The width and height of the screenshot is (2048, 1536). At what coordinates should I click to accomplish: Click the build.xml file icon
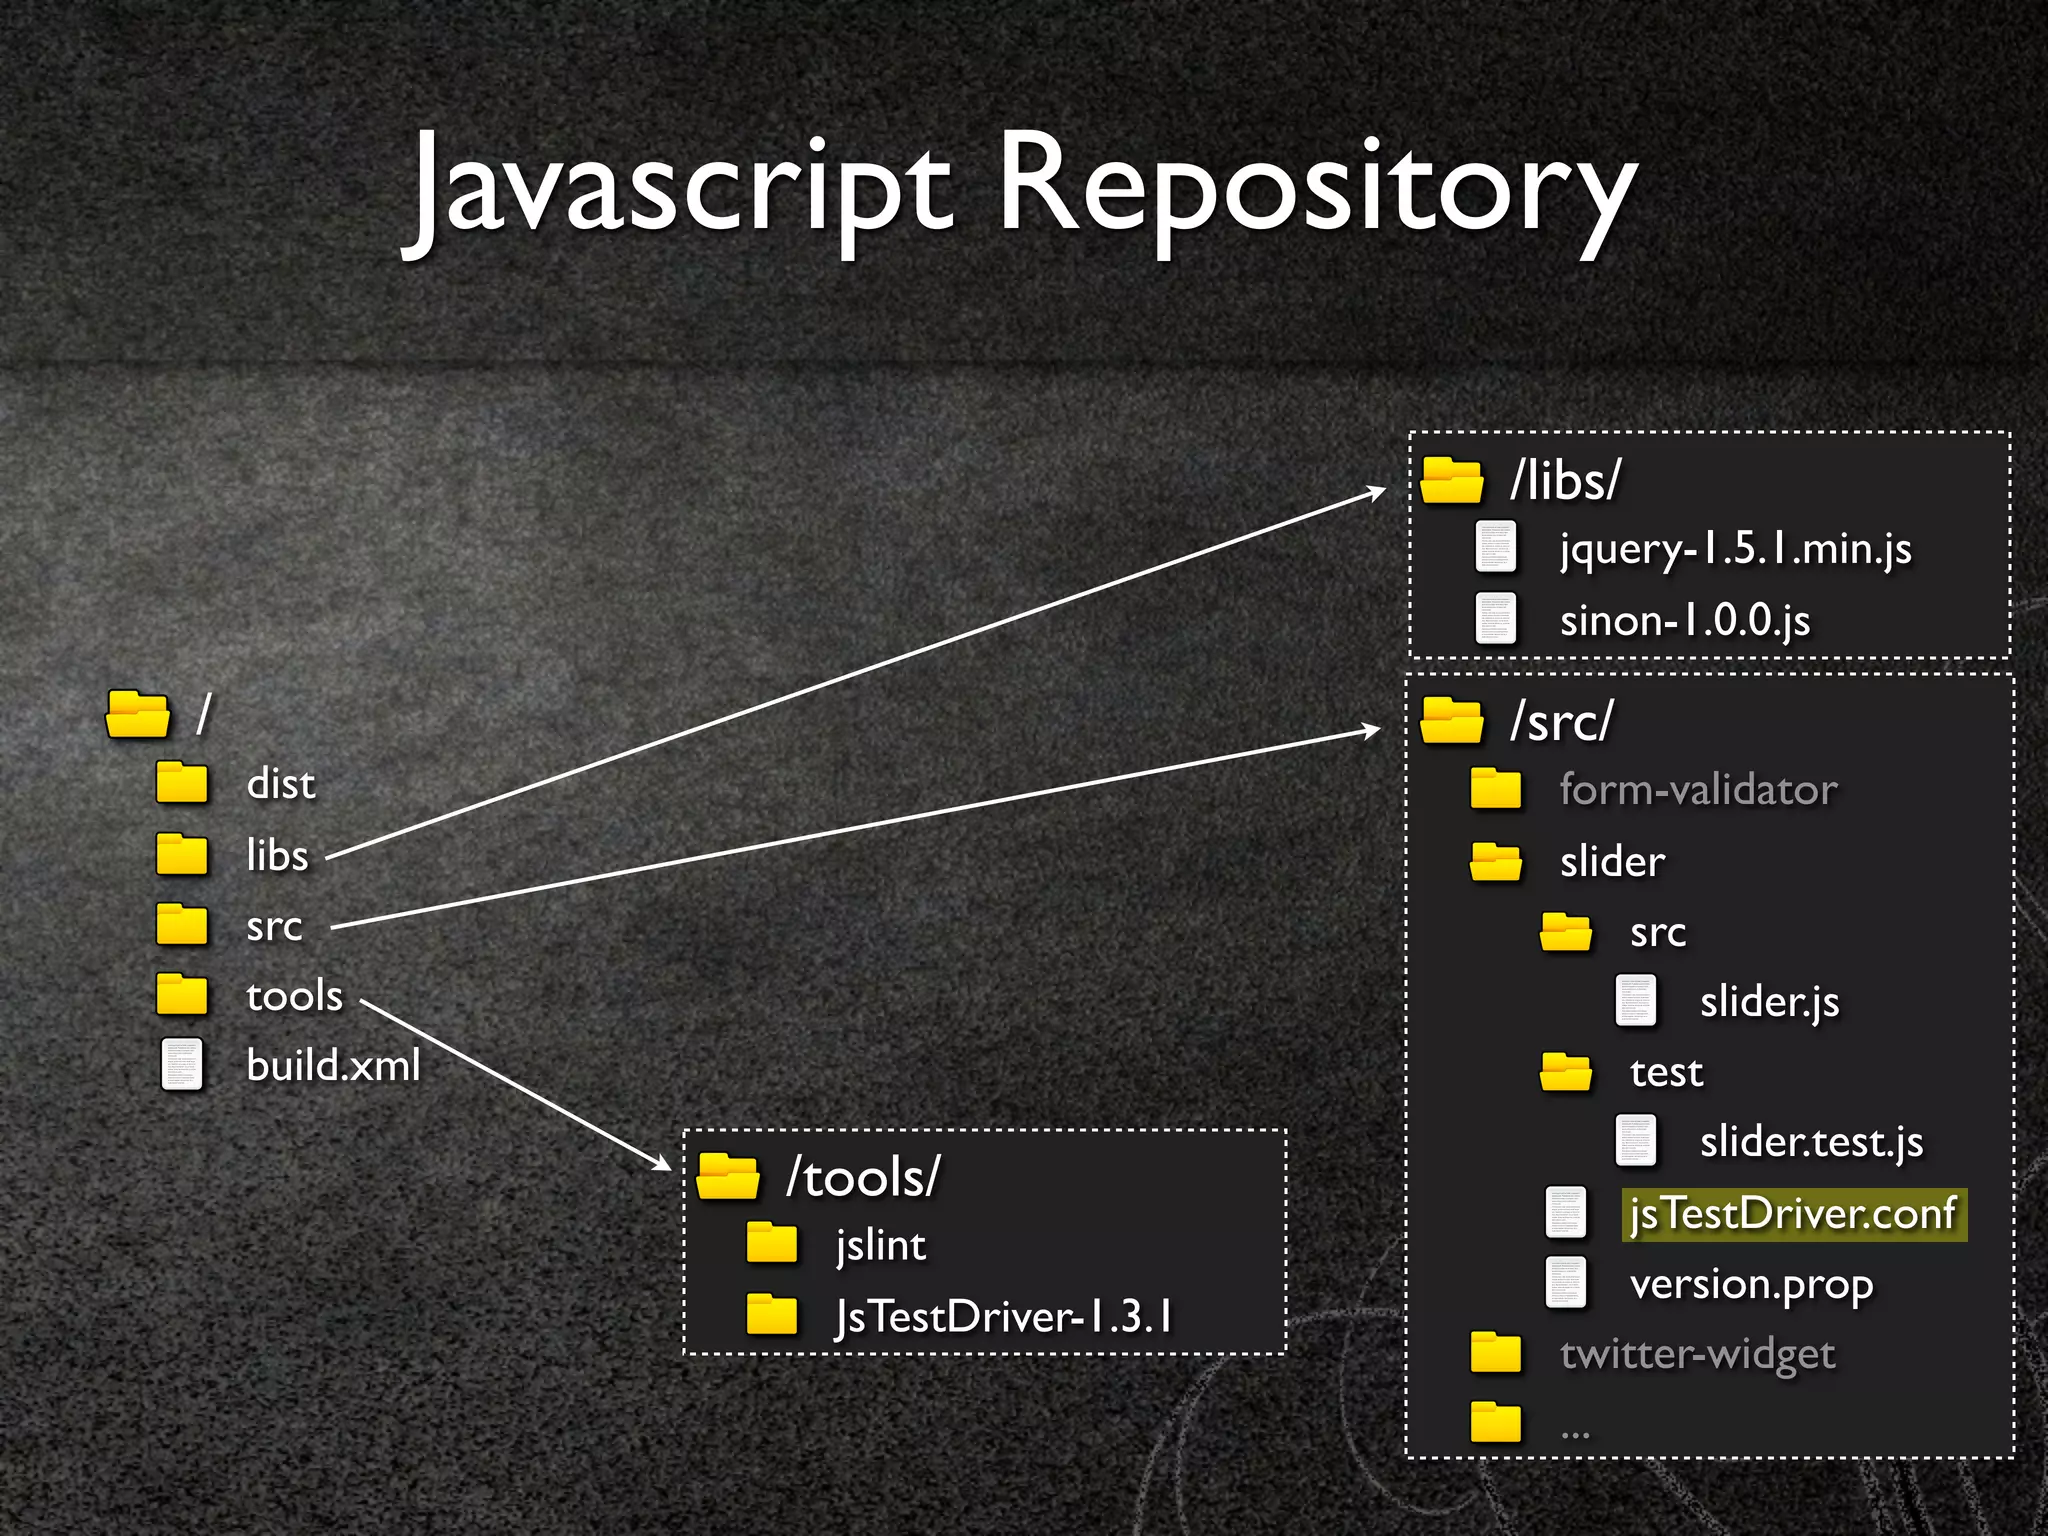[182, 1064]
